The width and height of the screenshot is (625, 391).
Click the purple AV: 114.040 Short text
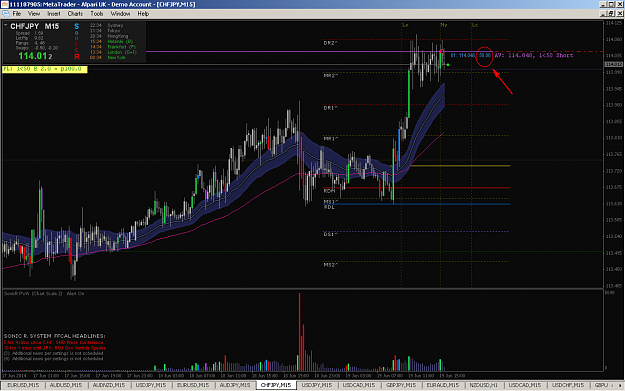click(x=534, y=55)
